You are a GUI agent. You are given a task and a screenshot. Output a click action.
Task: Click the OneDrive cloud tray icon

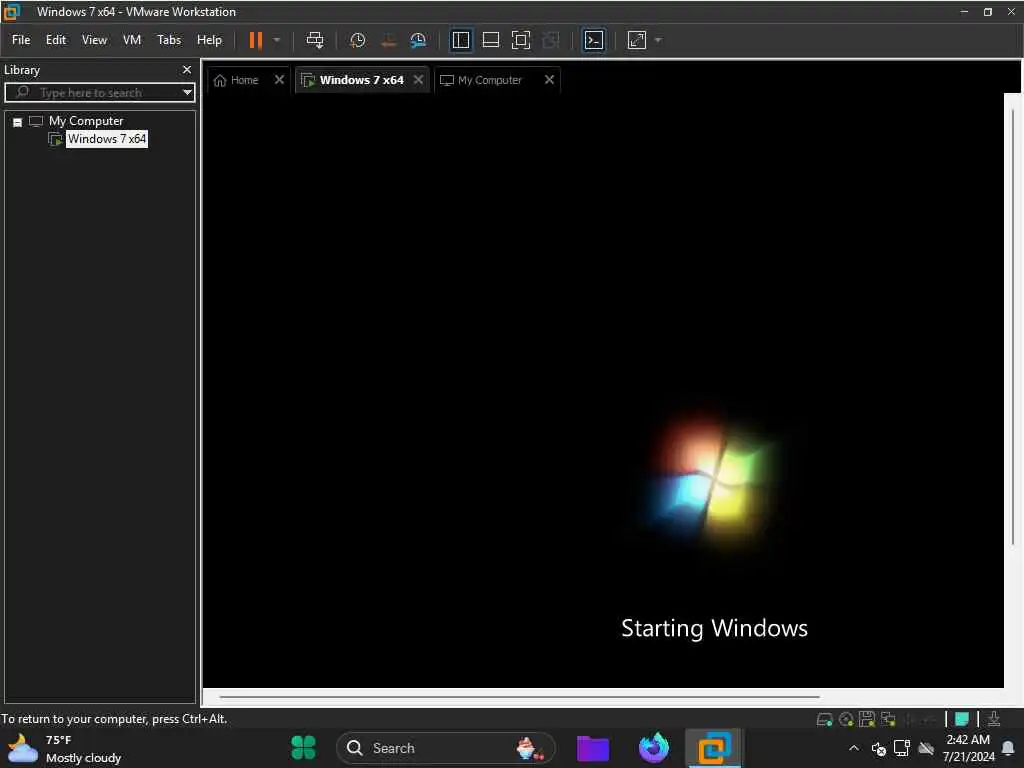(x=925, y=748)
